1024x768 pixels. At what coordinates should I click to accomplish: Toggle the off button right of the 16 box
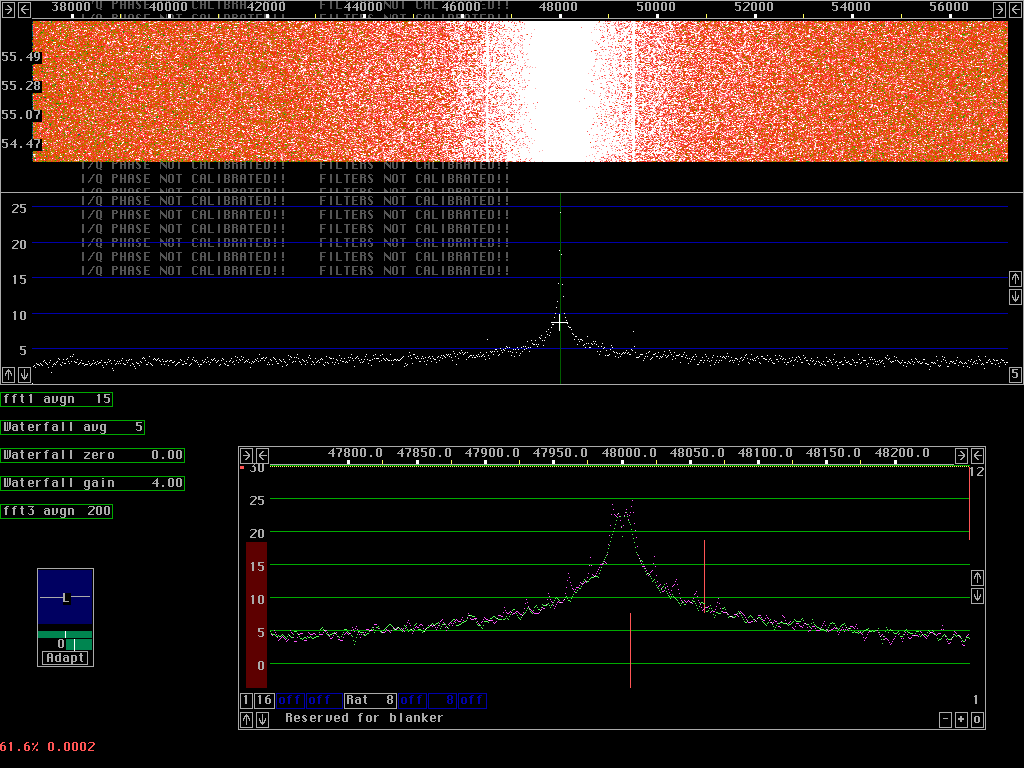point(290,701)
